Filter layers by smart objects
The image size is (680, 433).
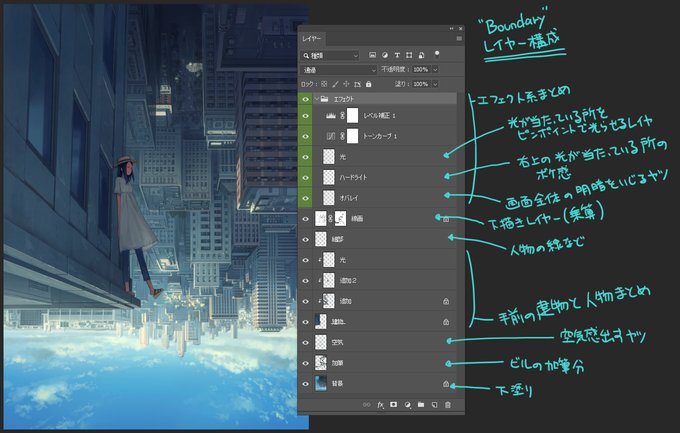pyautogui.click(x=421, y=55)
